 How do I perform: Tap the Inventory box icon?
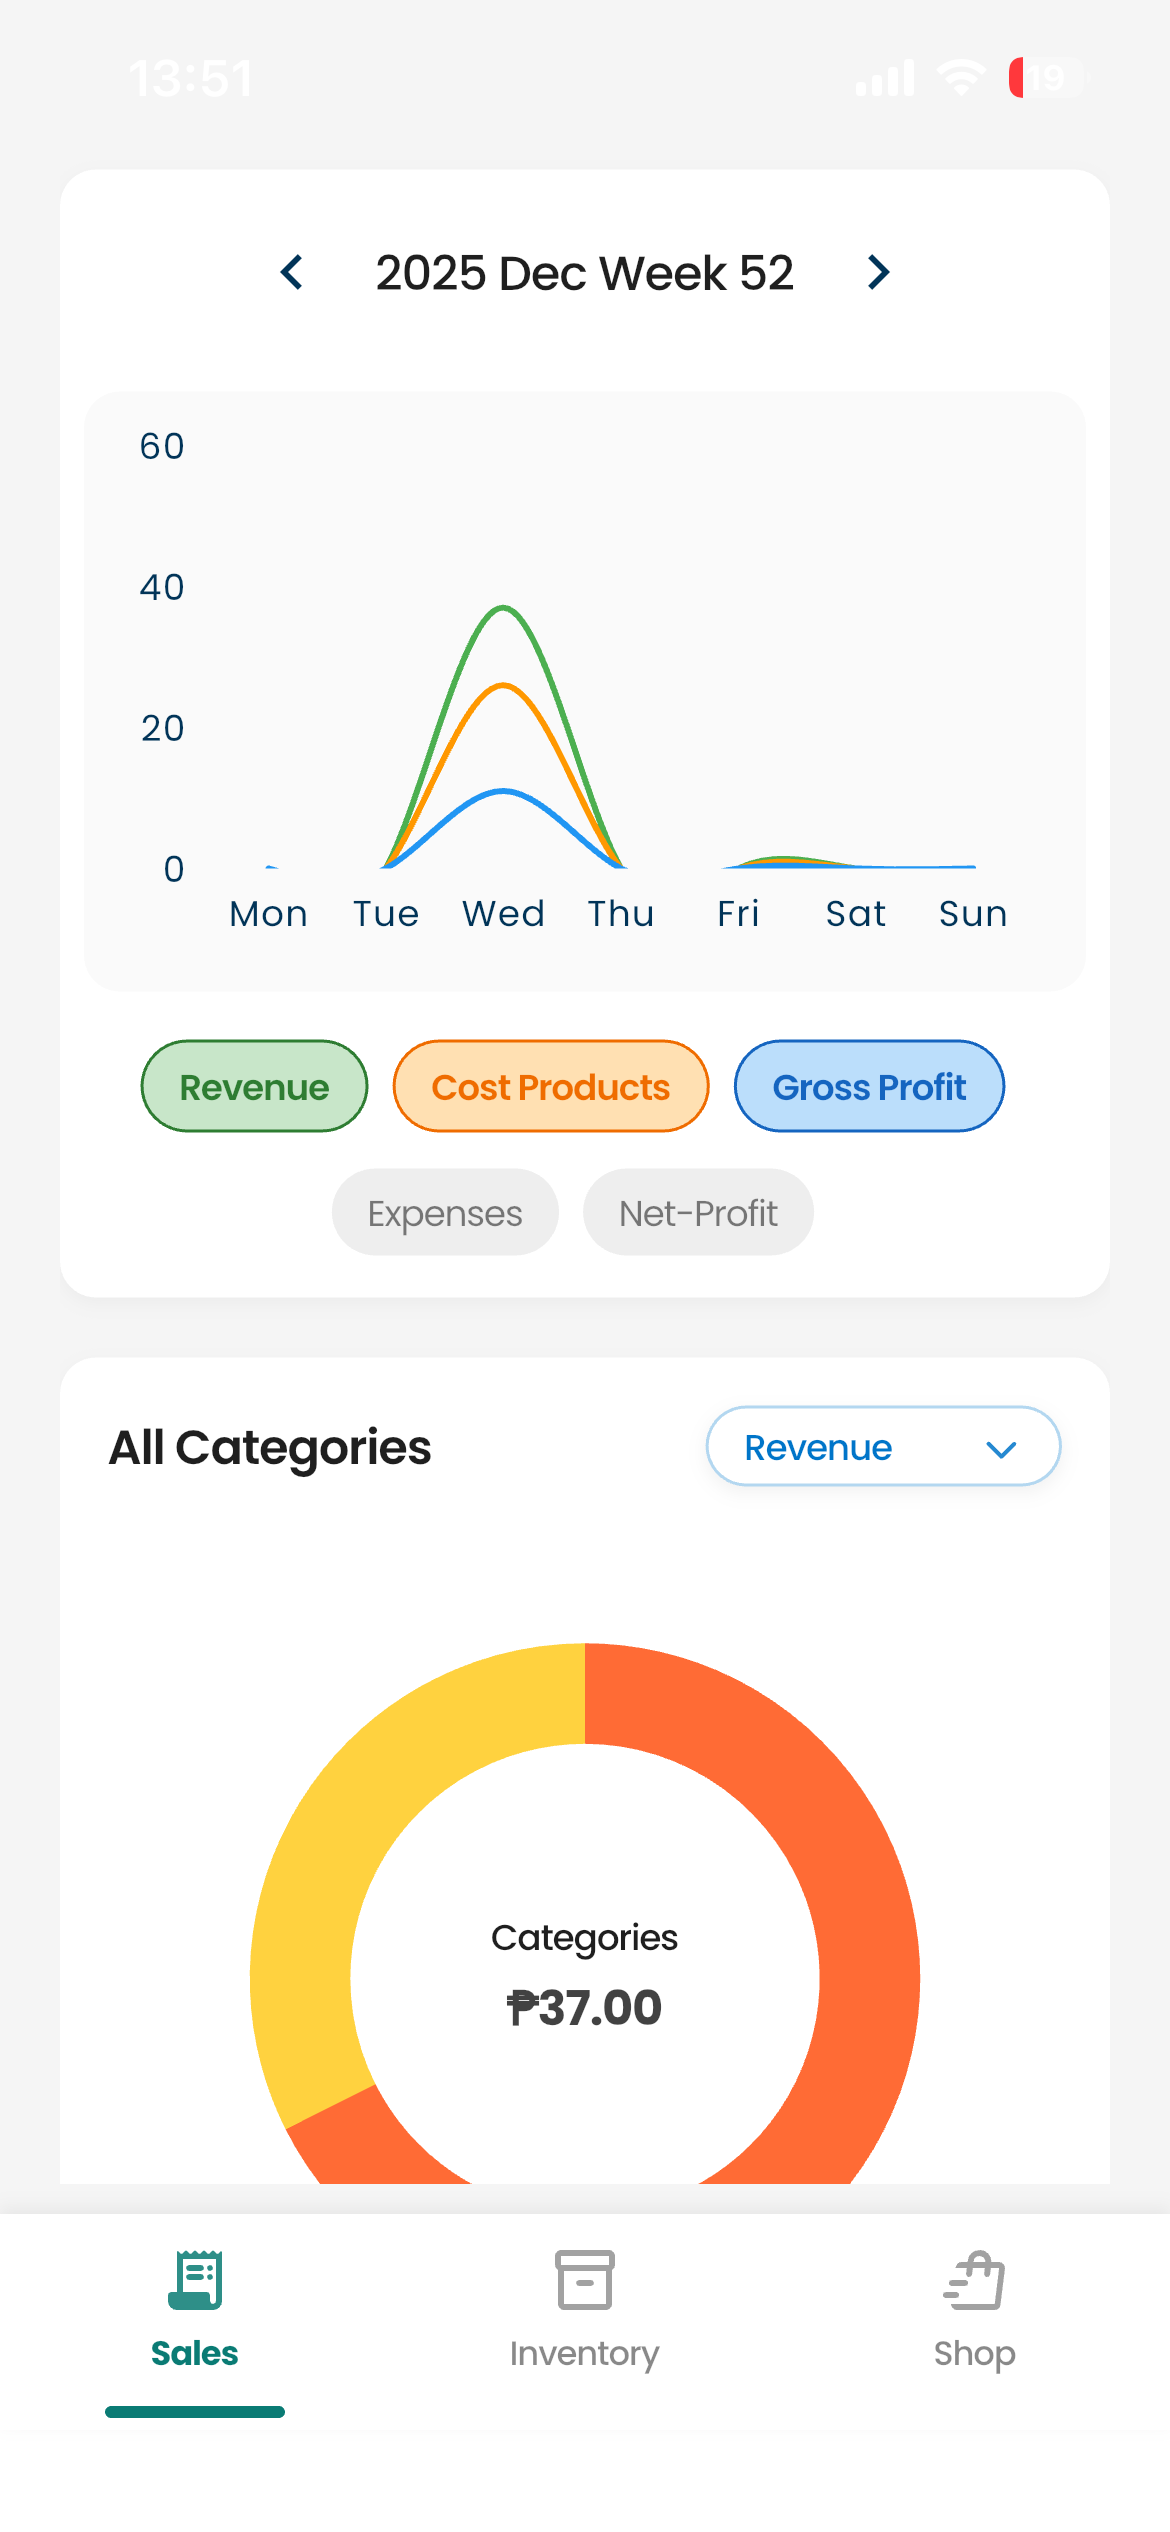tap(584, 2279)
